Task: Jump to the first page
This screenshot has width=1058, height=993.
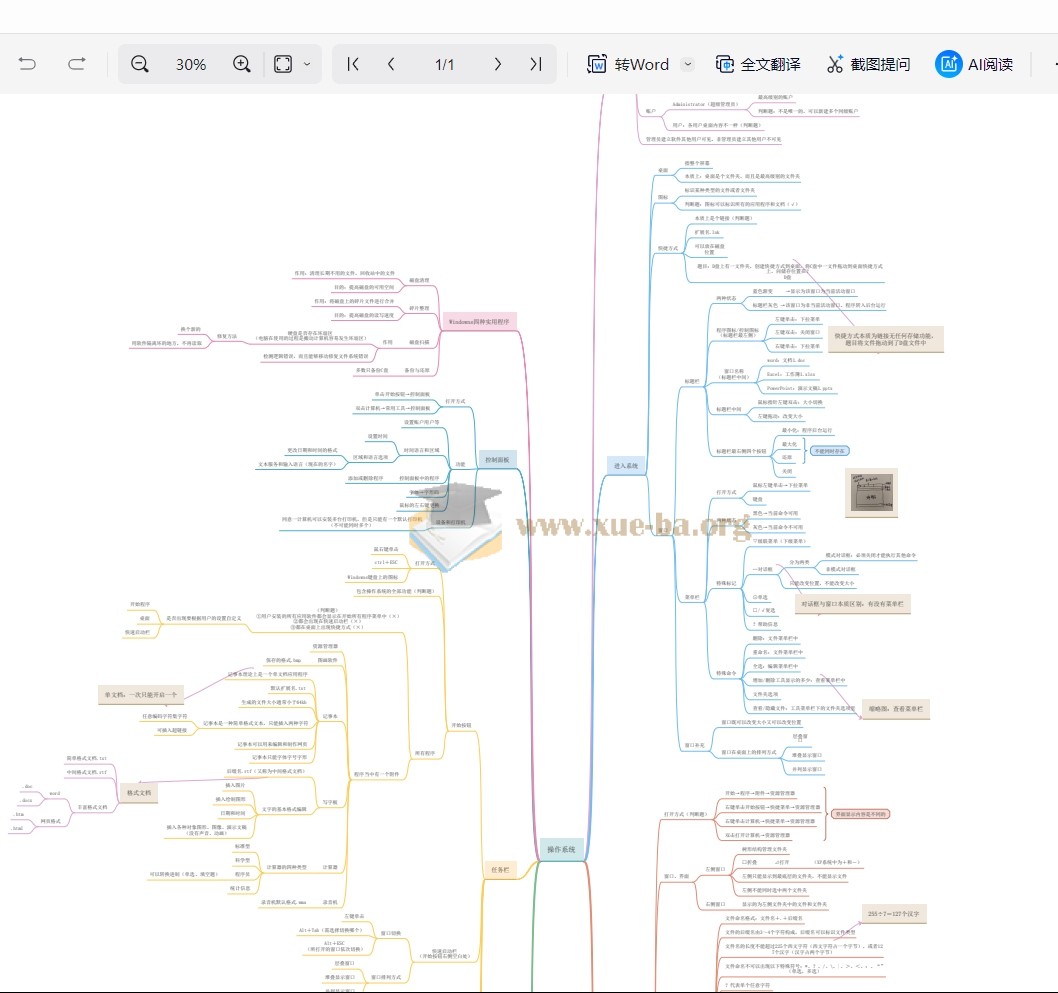Action: 353,64
